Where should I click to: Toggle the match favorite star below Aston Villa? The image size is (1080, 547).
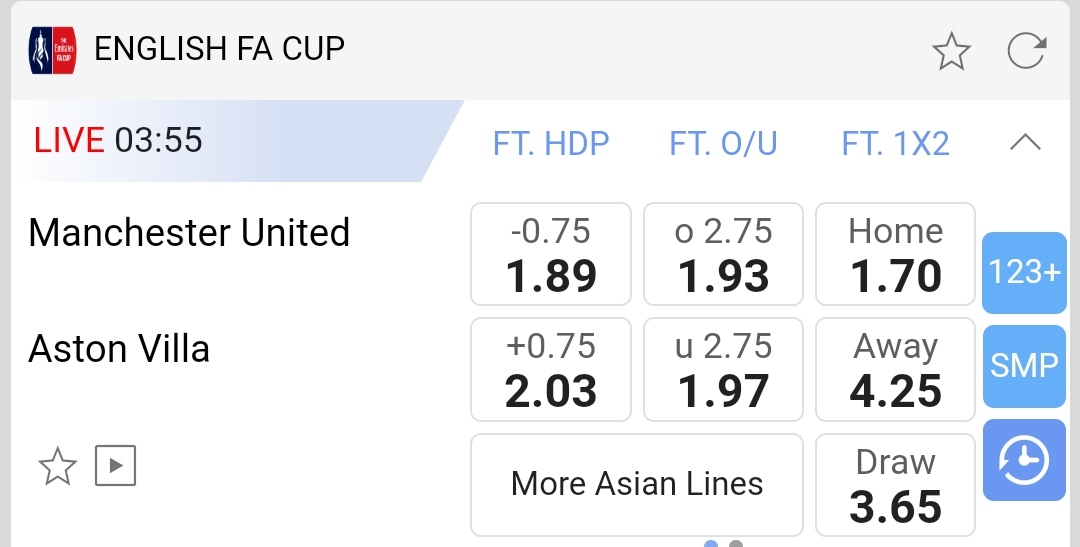[x=57, y=465]
